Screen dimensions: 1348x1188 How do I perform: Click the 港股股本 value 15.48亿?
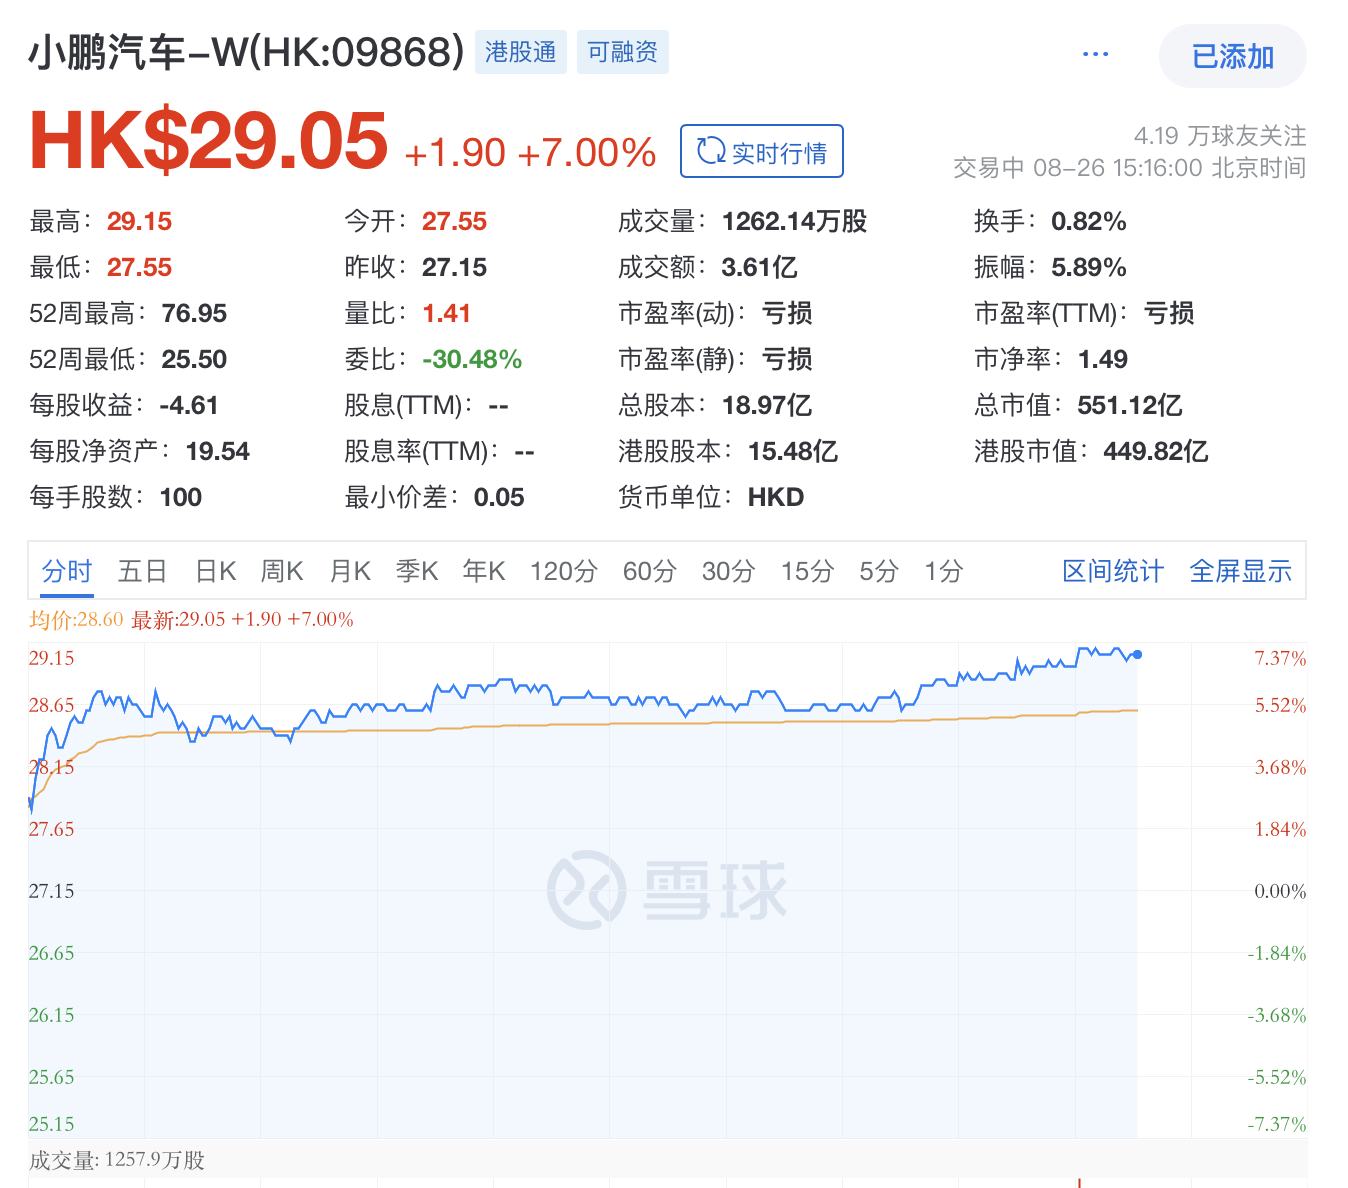[792, 451]
